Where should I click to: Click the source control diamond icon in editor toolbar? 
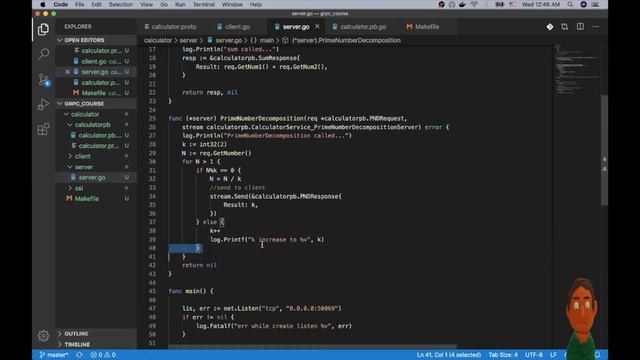[x=550, y=27]
